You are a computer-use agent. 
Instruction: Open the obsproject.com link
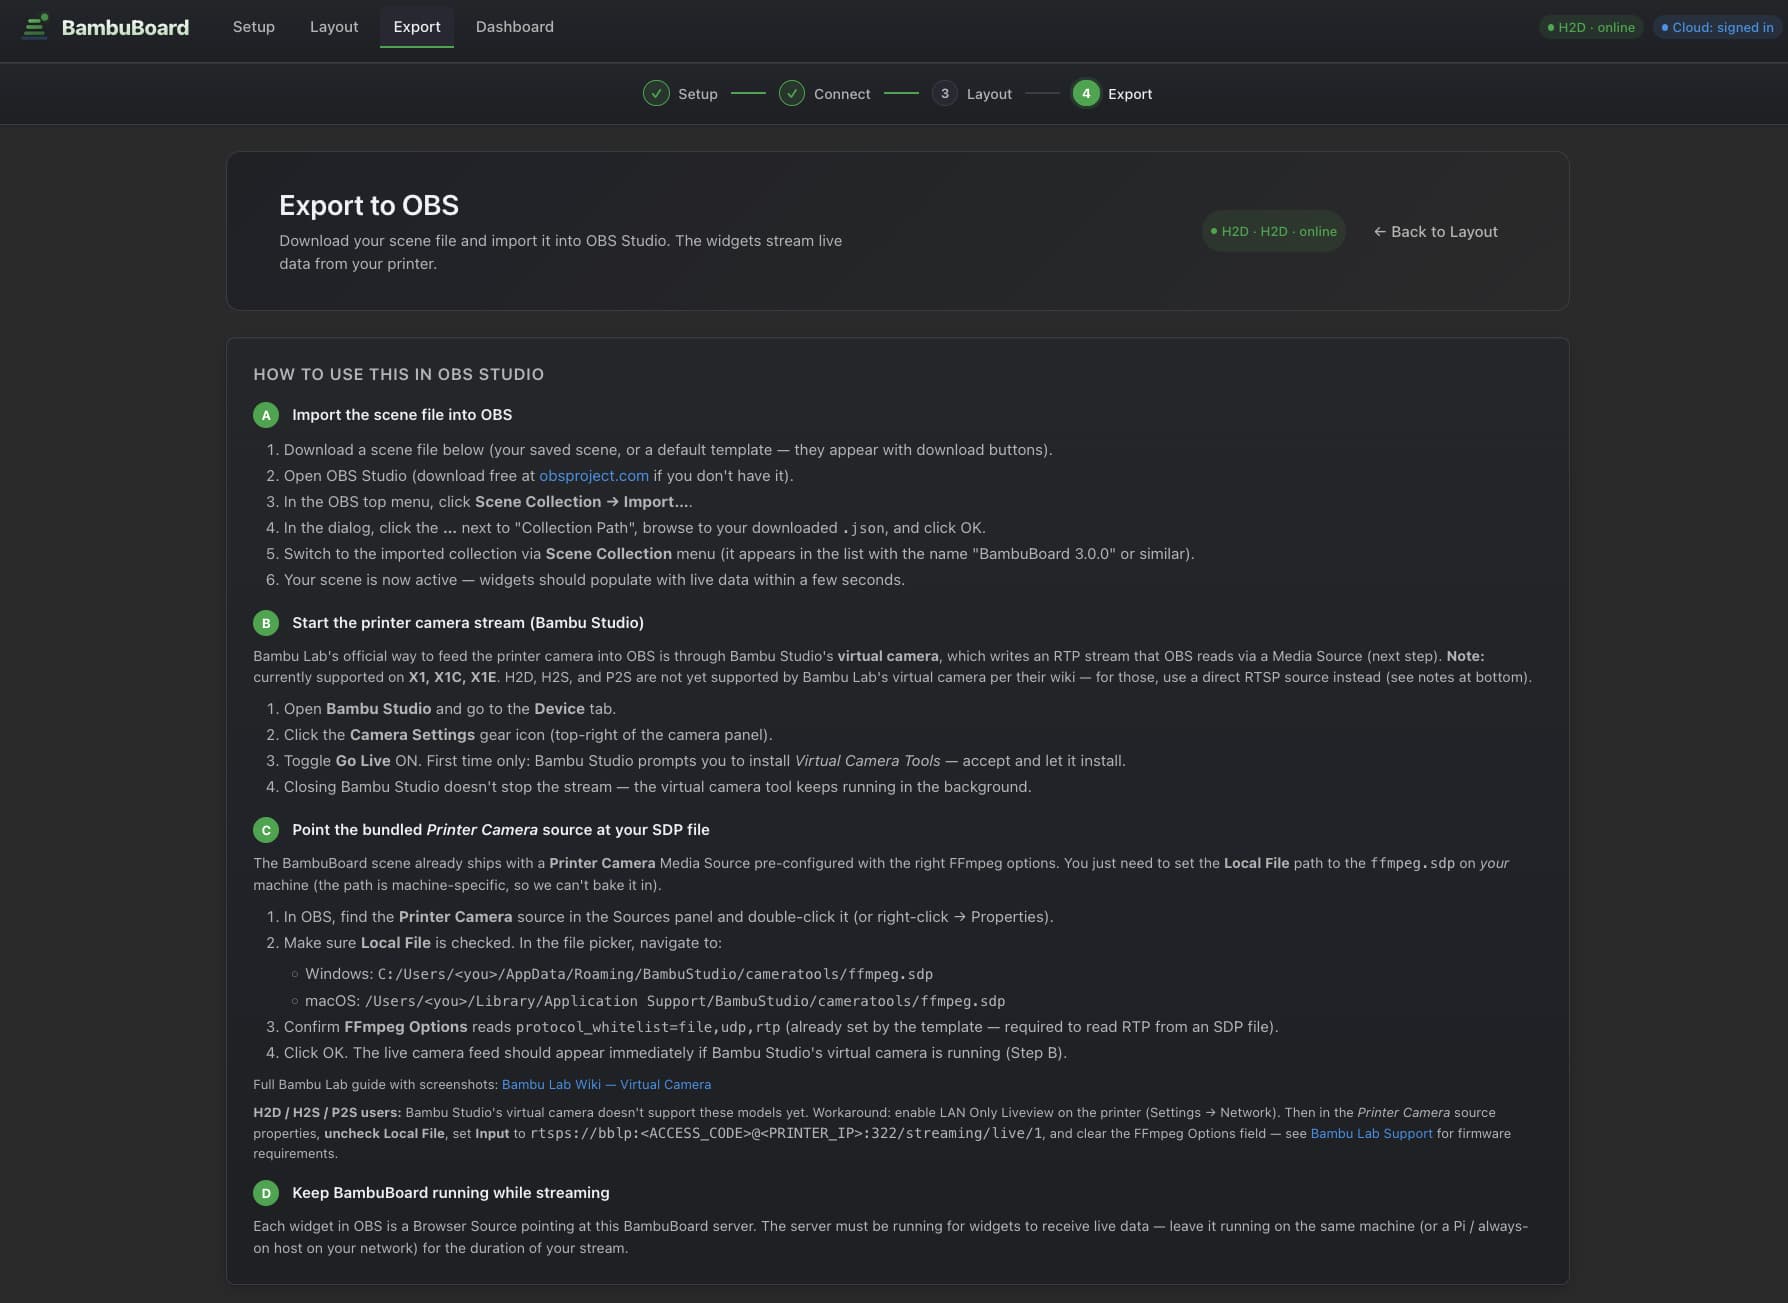[594, 476]
